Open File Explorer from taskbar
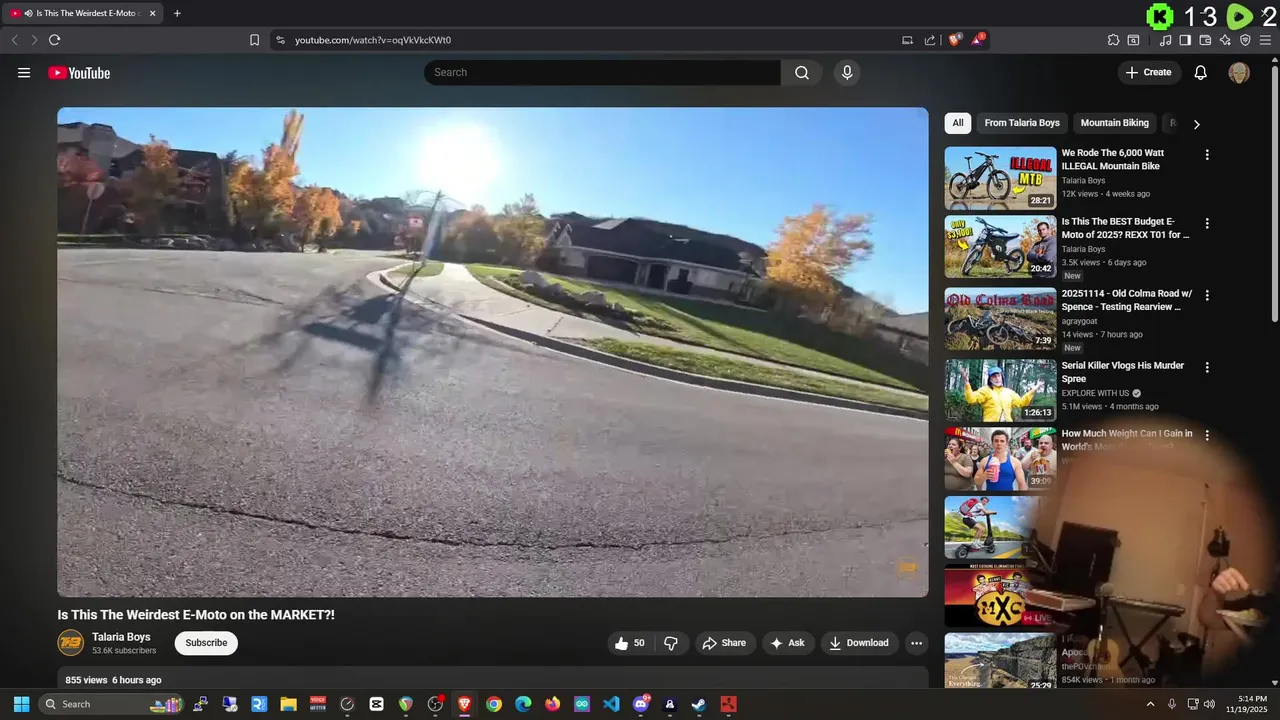The image size is (1280, 720). point(288,704)
